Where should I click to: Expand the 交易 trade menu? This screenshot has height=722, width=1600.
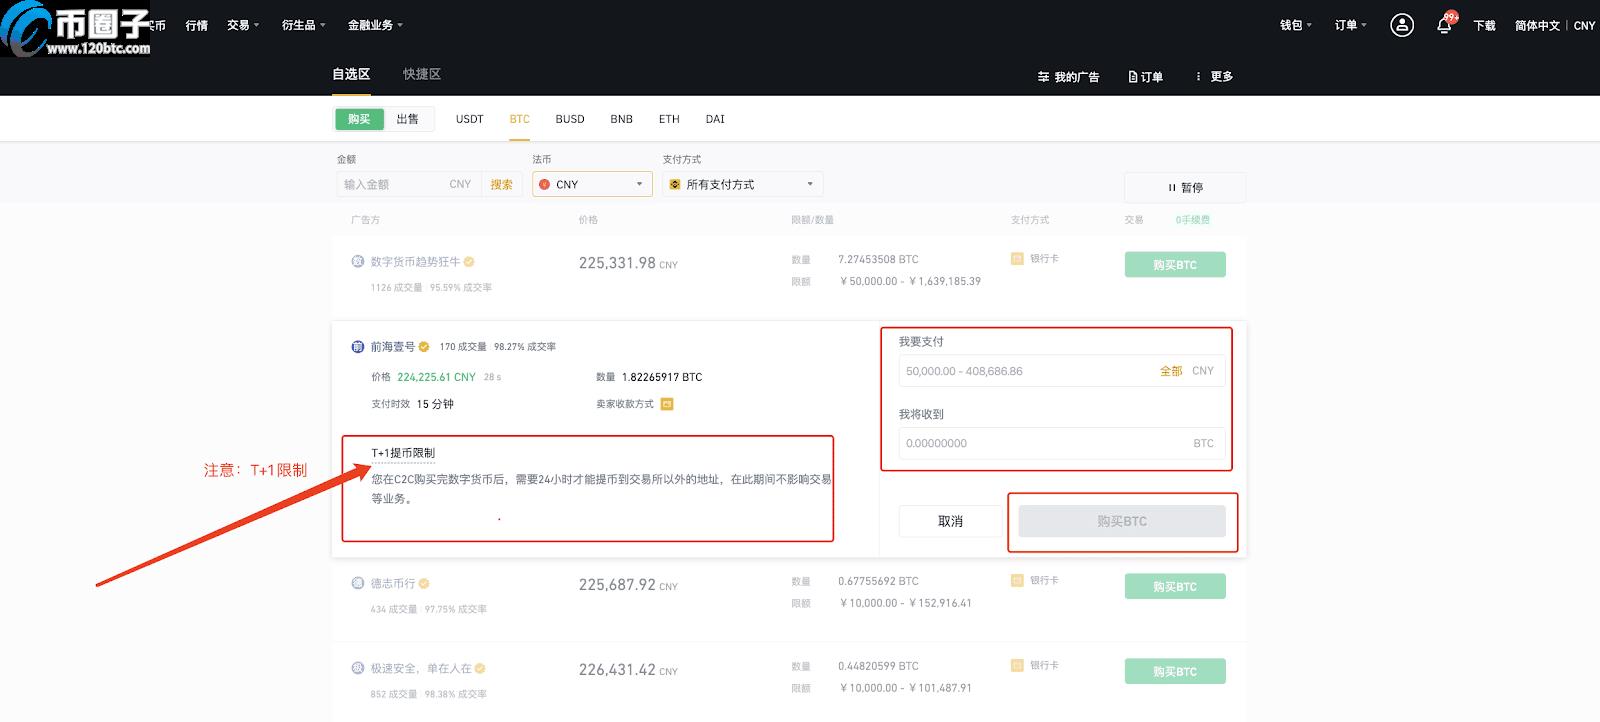pos(243,25)
